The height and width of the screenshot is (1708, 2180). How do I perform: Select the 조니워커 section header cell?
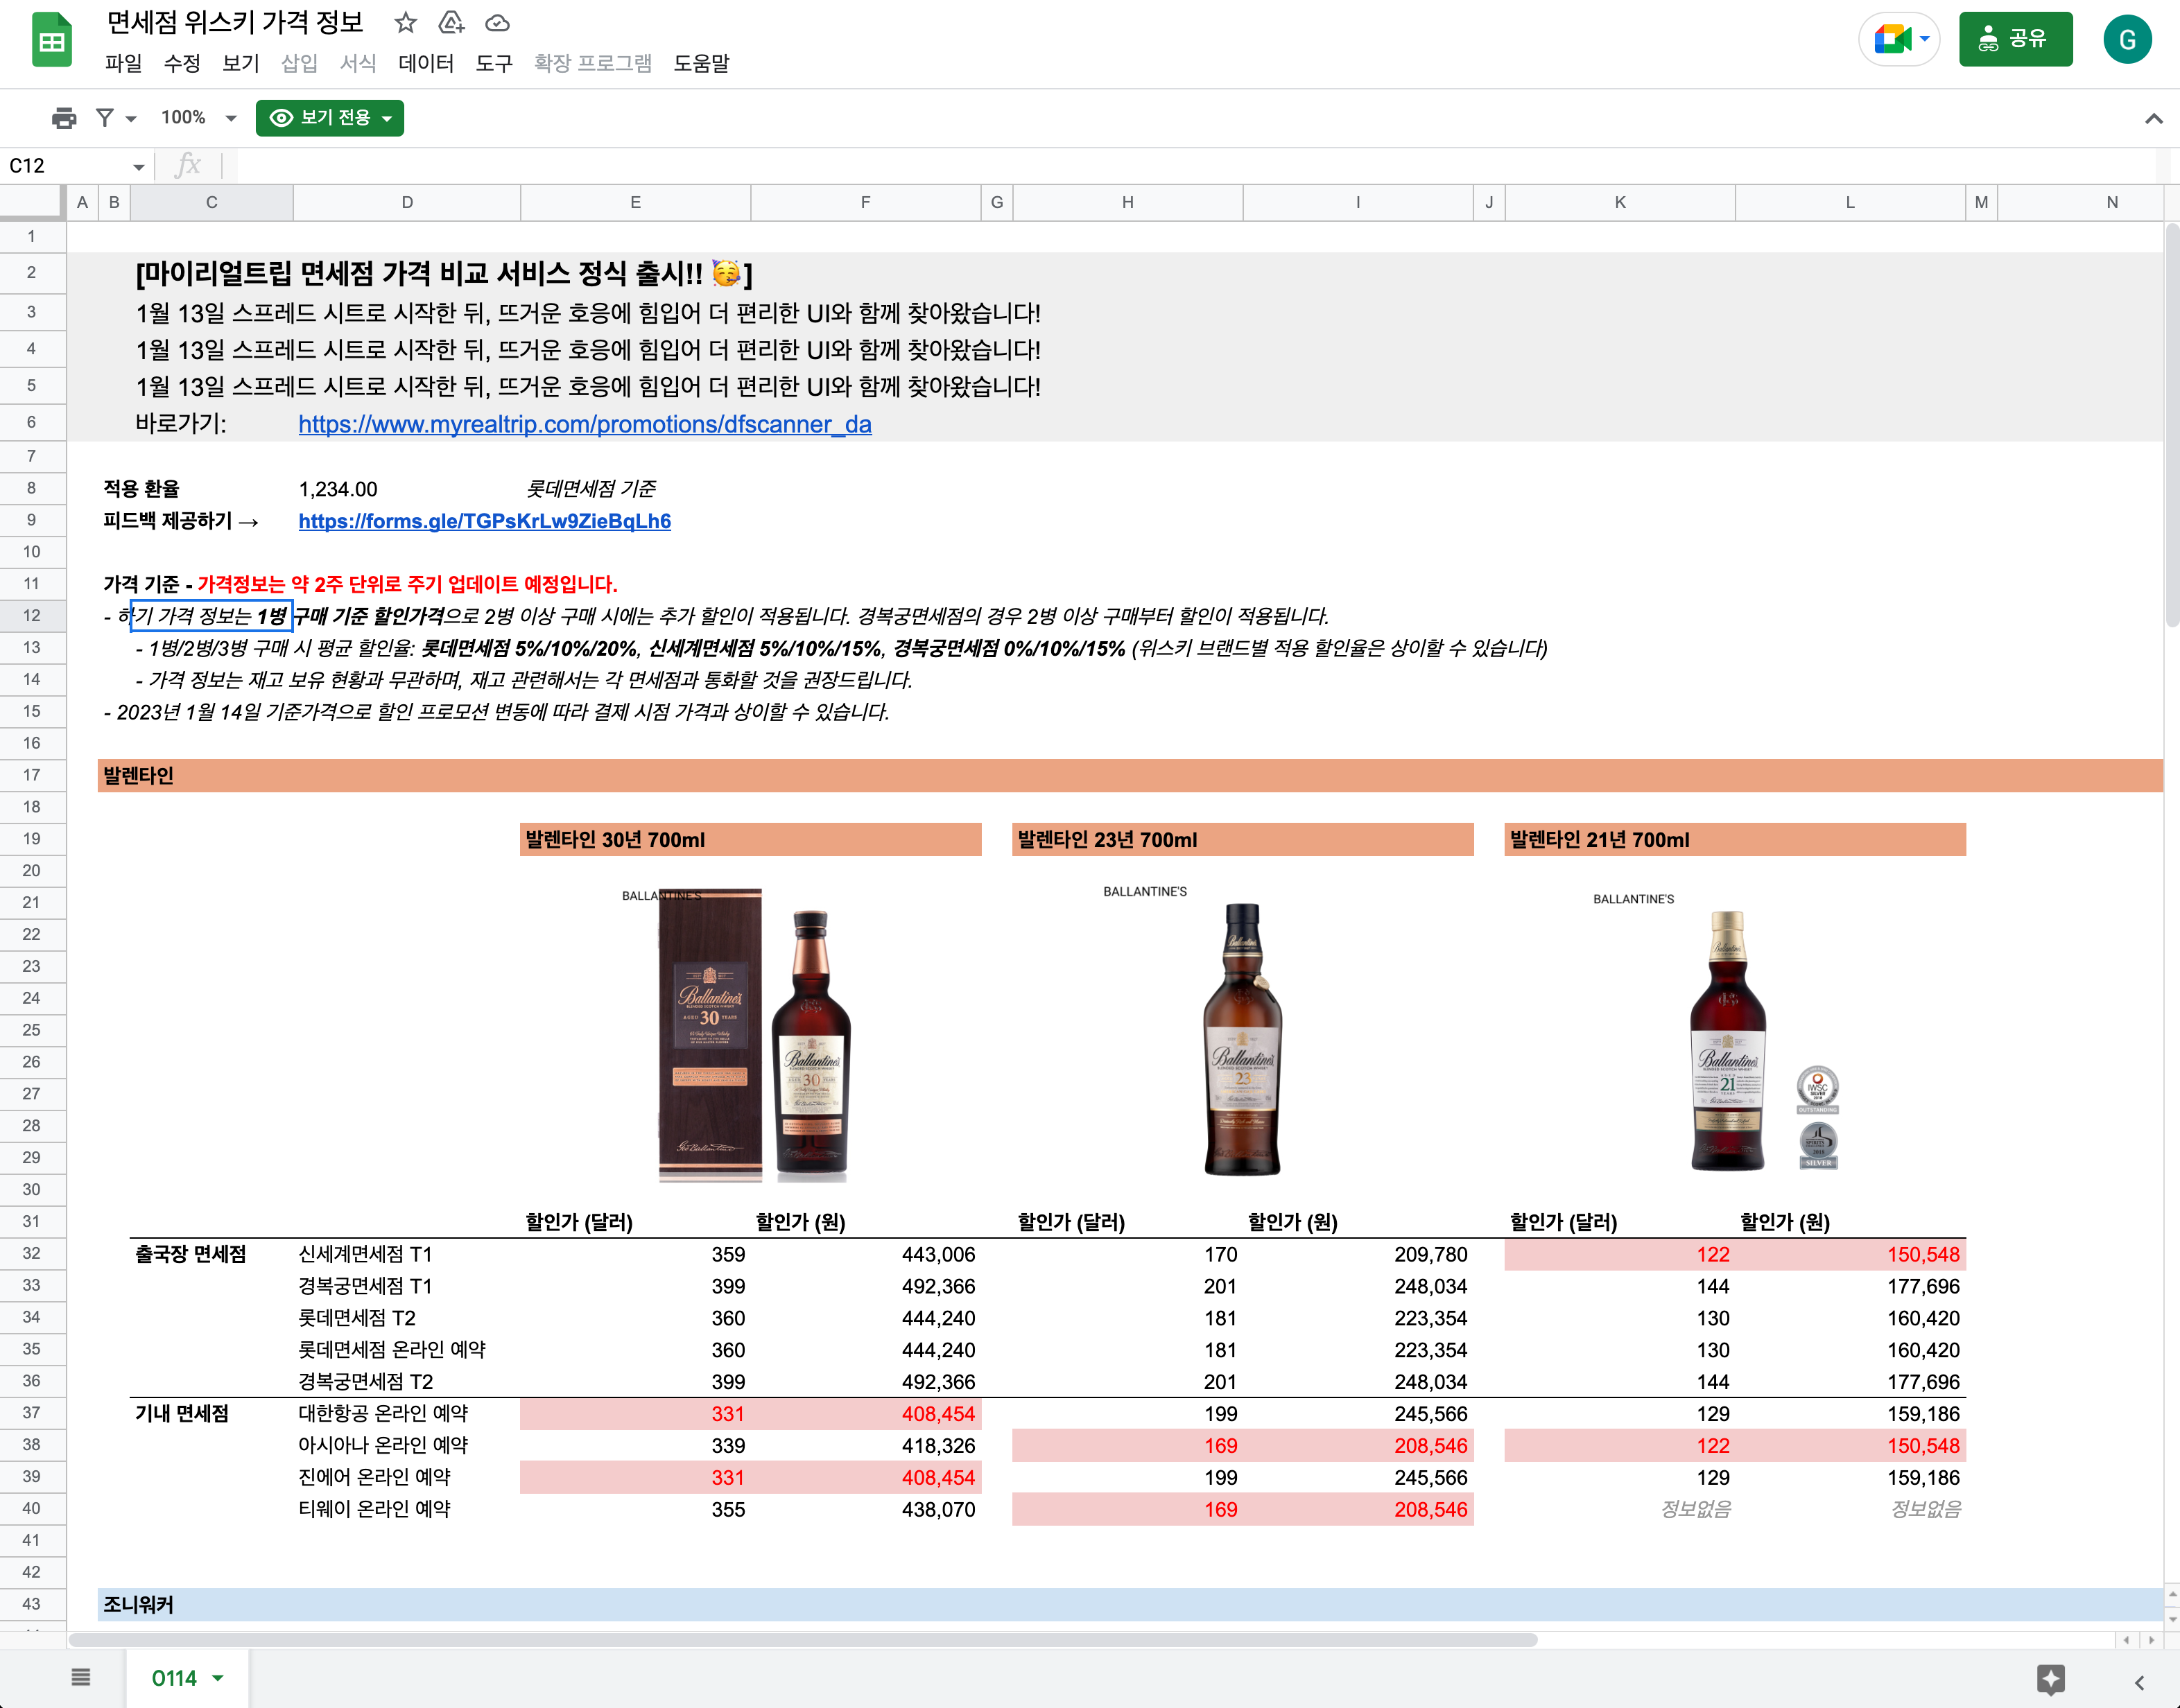point(1130,1605)
